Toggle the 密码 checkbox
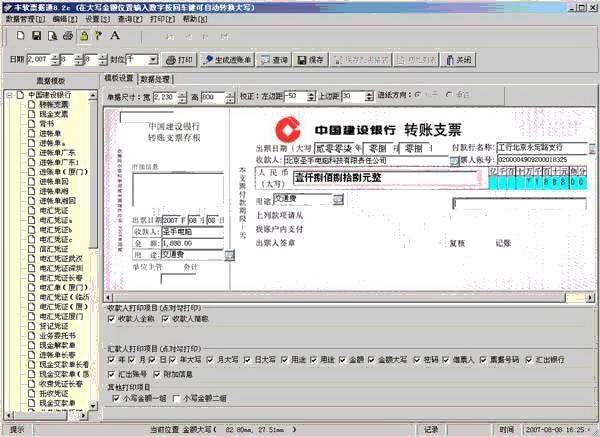 (x=416, y=360)
